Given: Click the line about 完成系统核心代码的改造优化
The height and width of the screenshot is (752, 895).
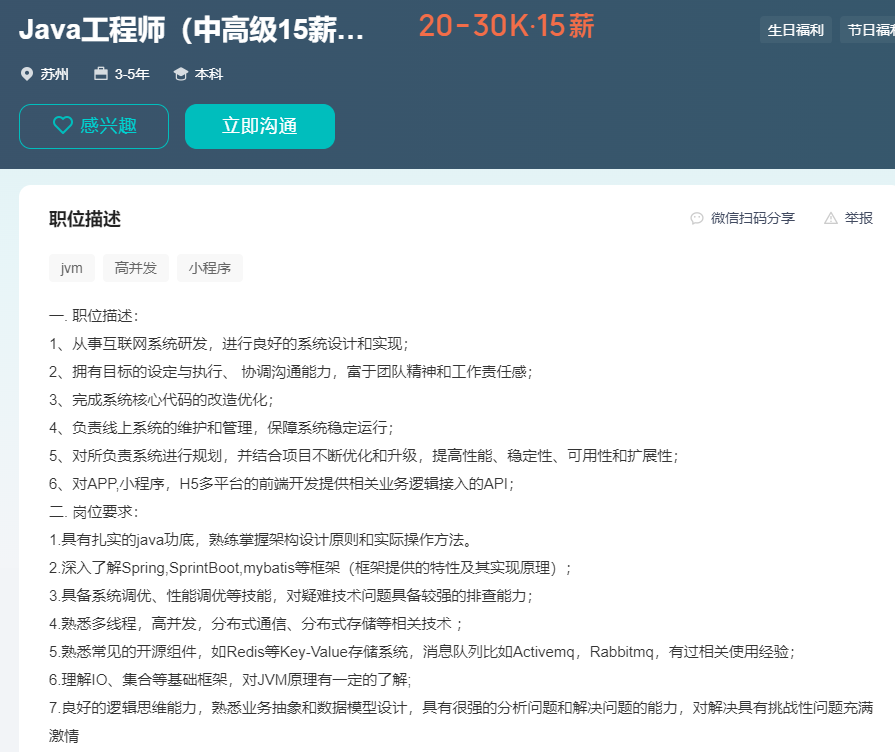Looking at the screenshot, I should click(x=162, y=400).
